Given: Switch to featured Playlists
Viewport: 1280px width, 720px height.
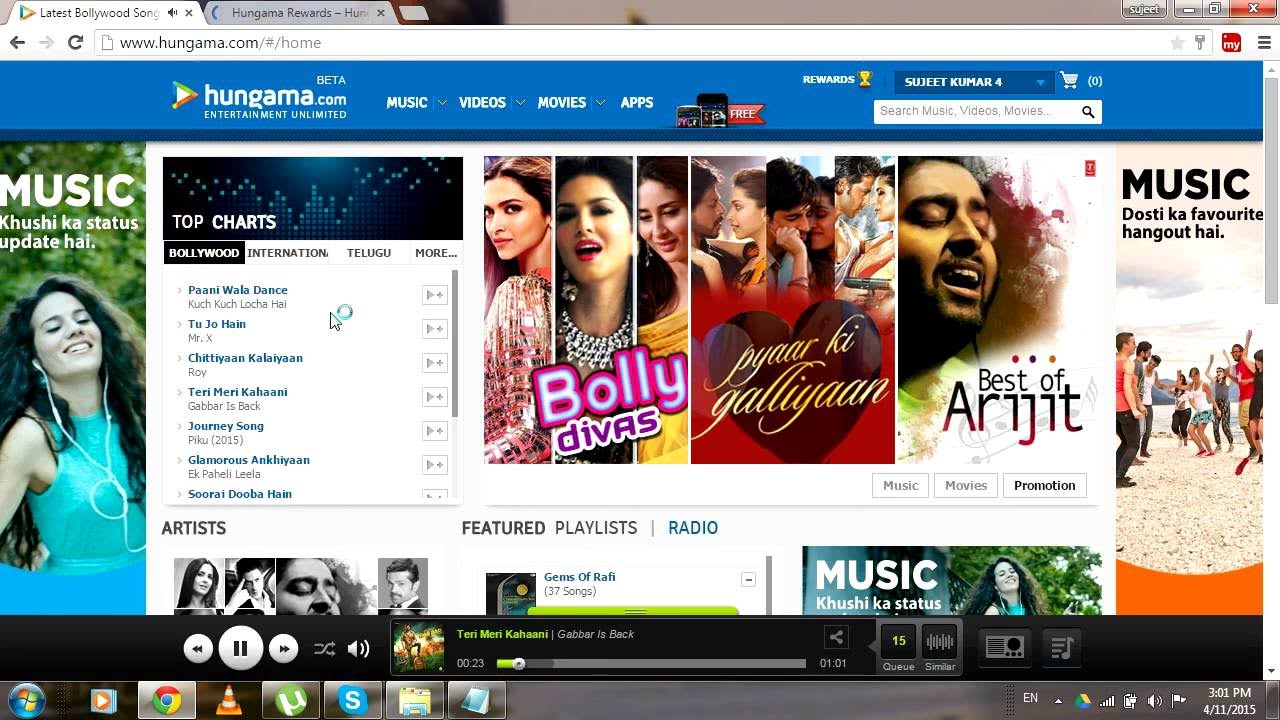Looking at the screenshot, I should [x=596, y=528].
